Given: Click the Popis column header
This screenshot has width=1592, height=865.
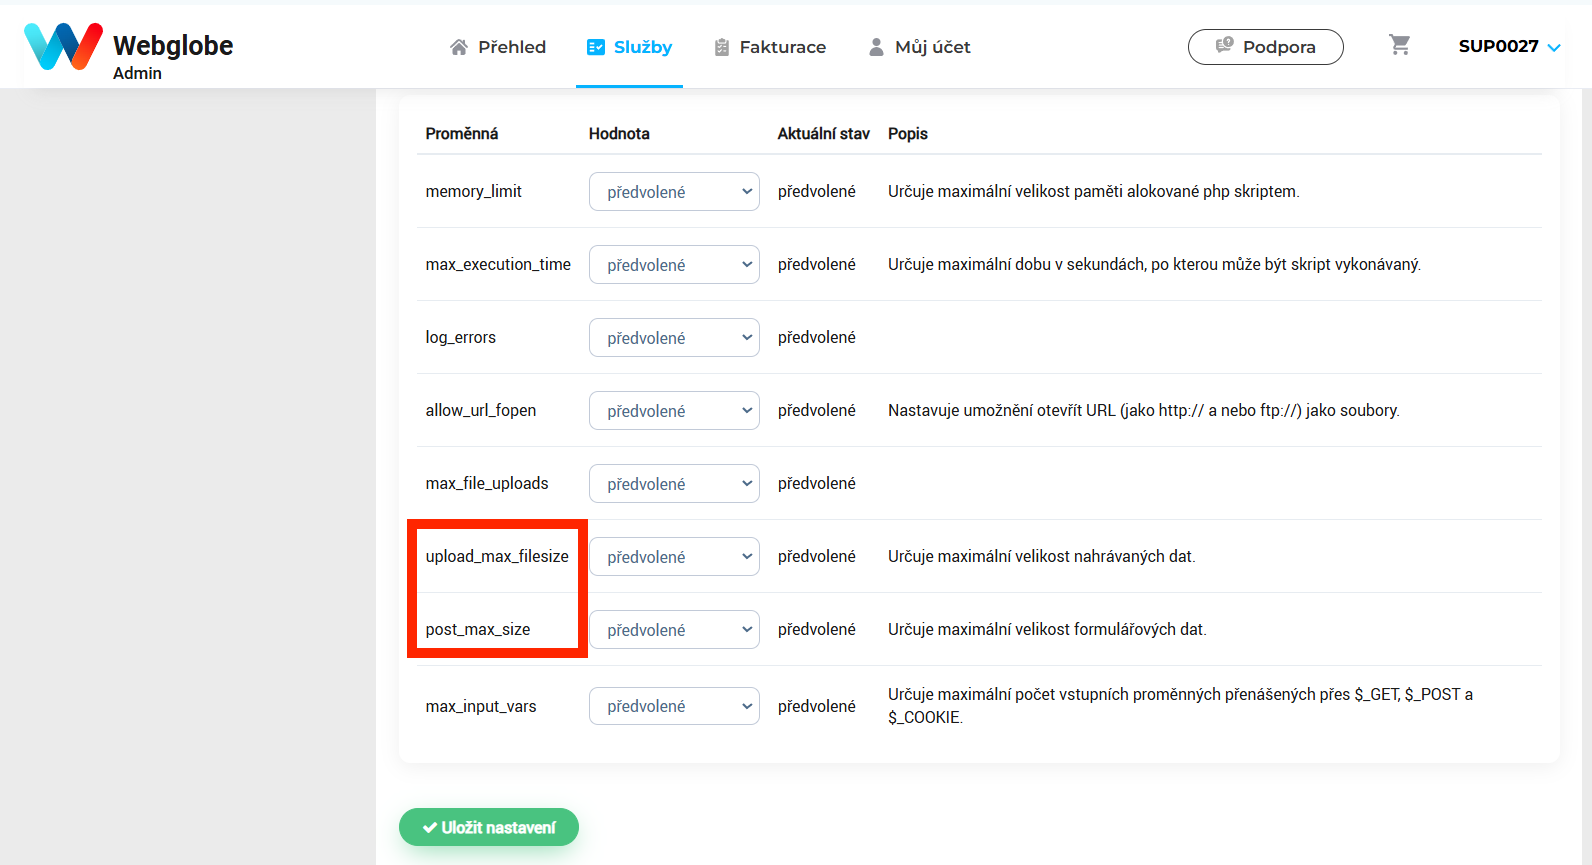Looking at the screenshot, I should 908,134.
